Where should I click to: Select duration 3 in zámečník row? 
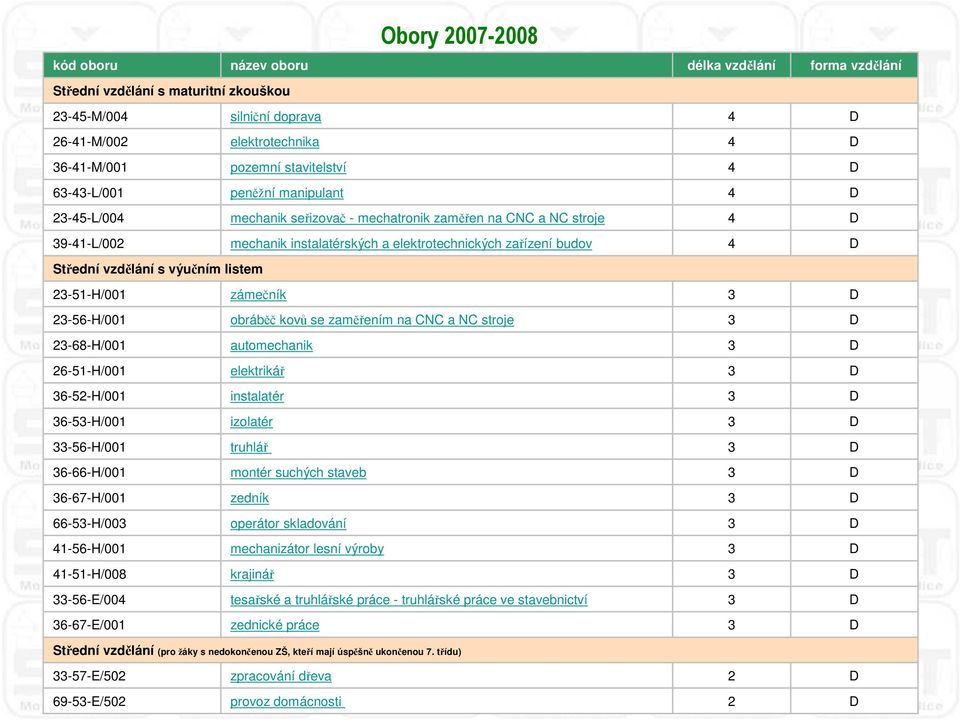tap(731, 294)
